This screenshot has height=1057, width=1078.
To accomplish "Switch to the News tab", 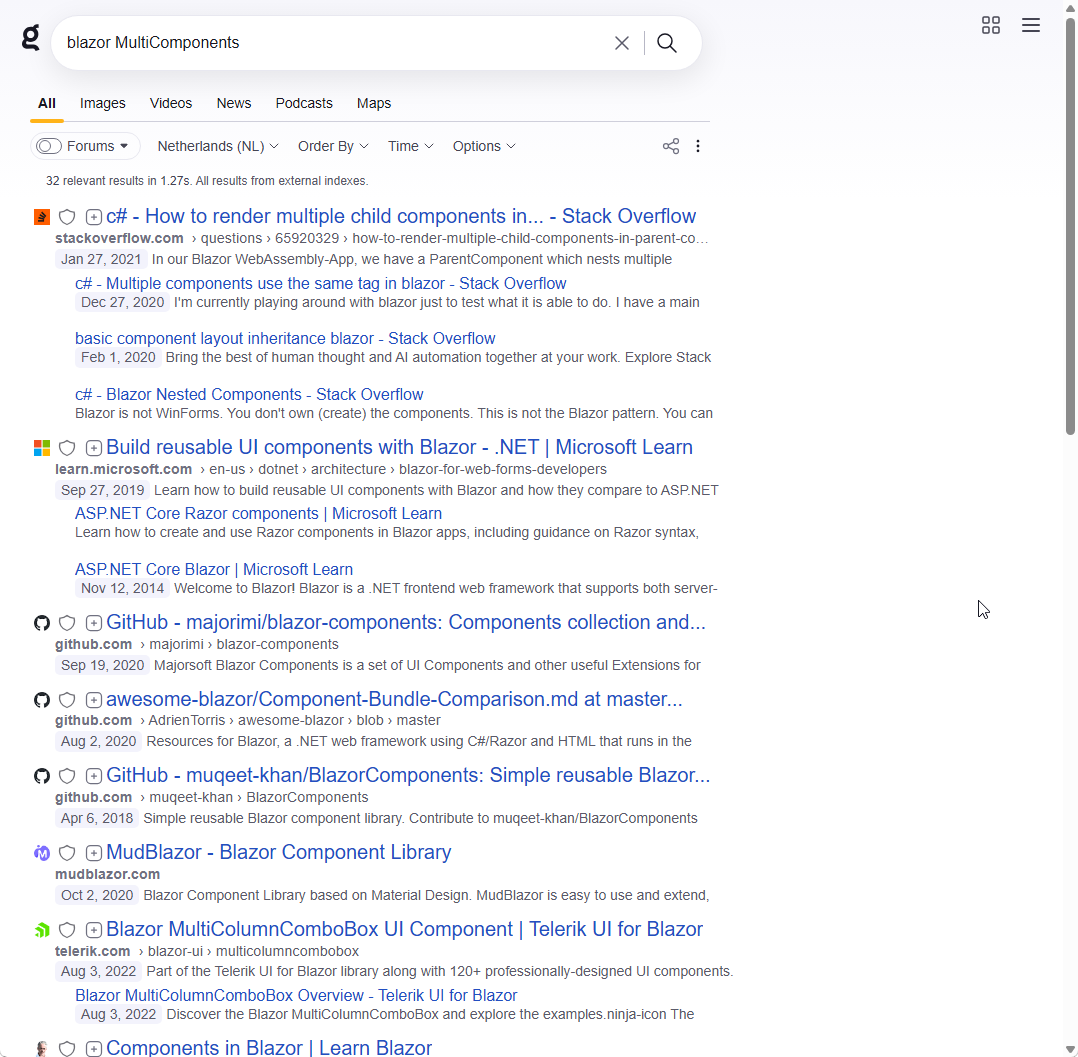I will (x=234, y=103).
